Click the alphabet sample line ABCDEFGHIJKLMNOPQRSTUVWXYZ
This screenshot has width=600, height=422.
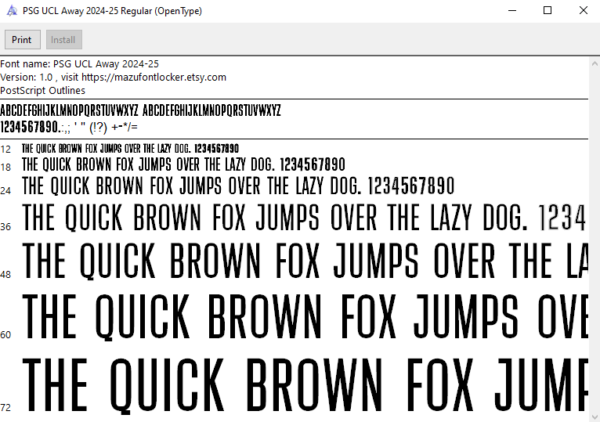(x=140, y=111)
